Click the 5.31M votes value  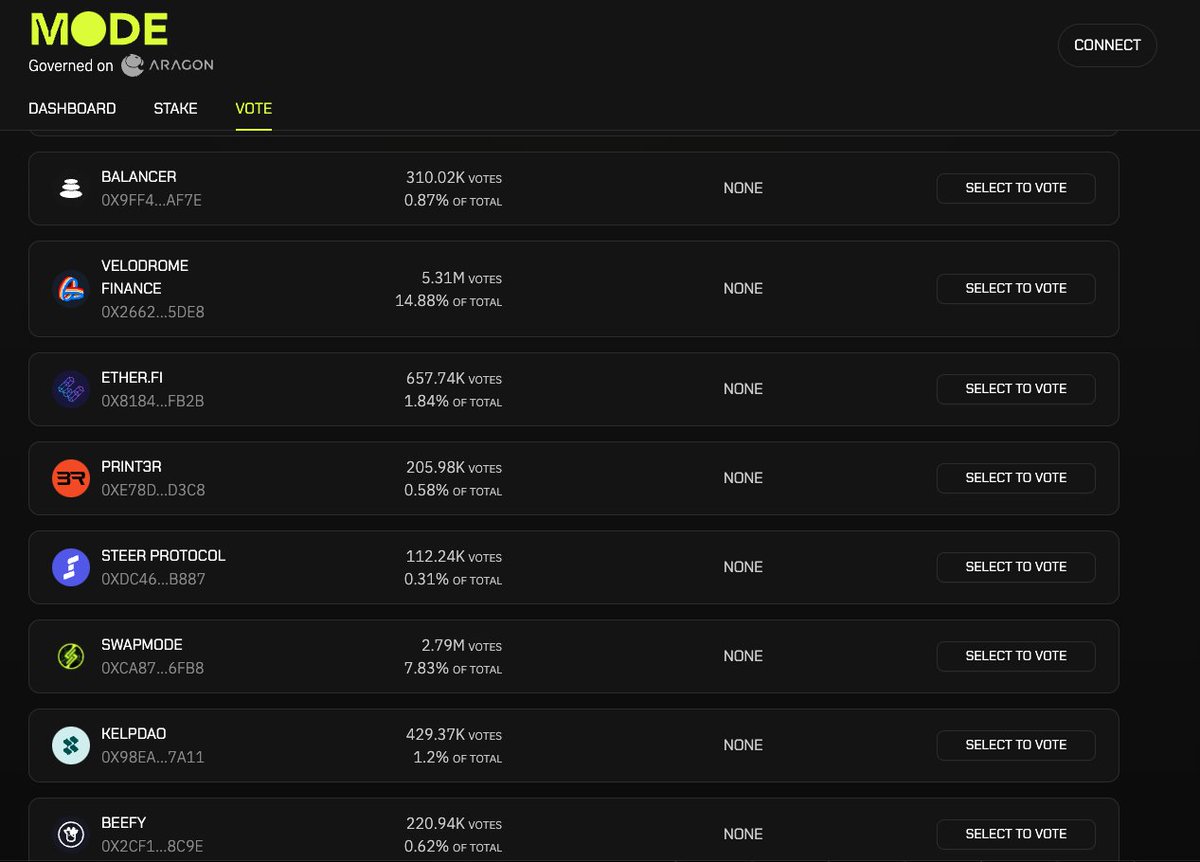[x=461, y=278]
